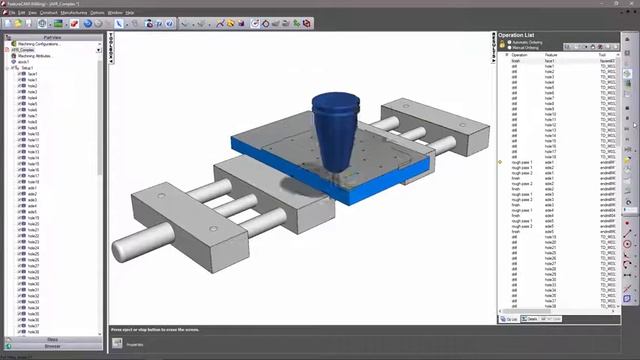Screen dimensions: 640x360
Task: Open the Construct menu
Action: point(49,13)
